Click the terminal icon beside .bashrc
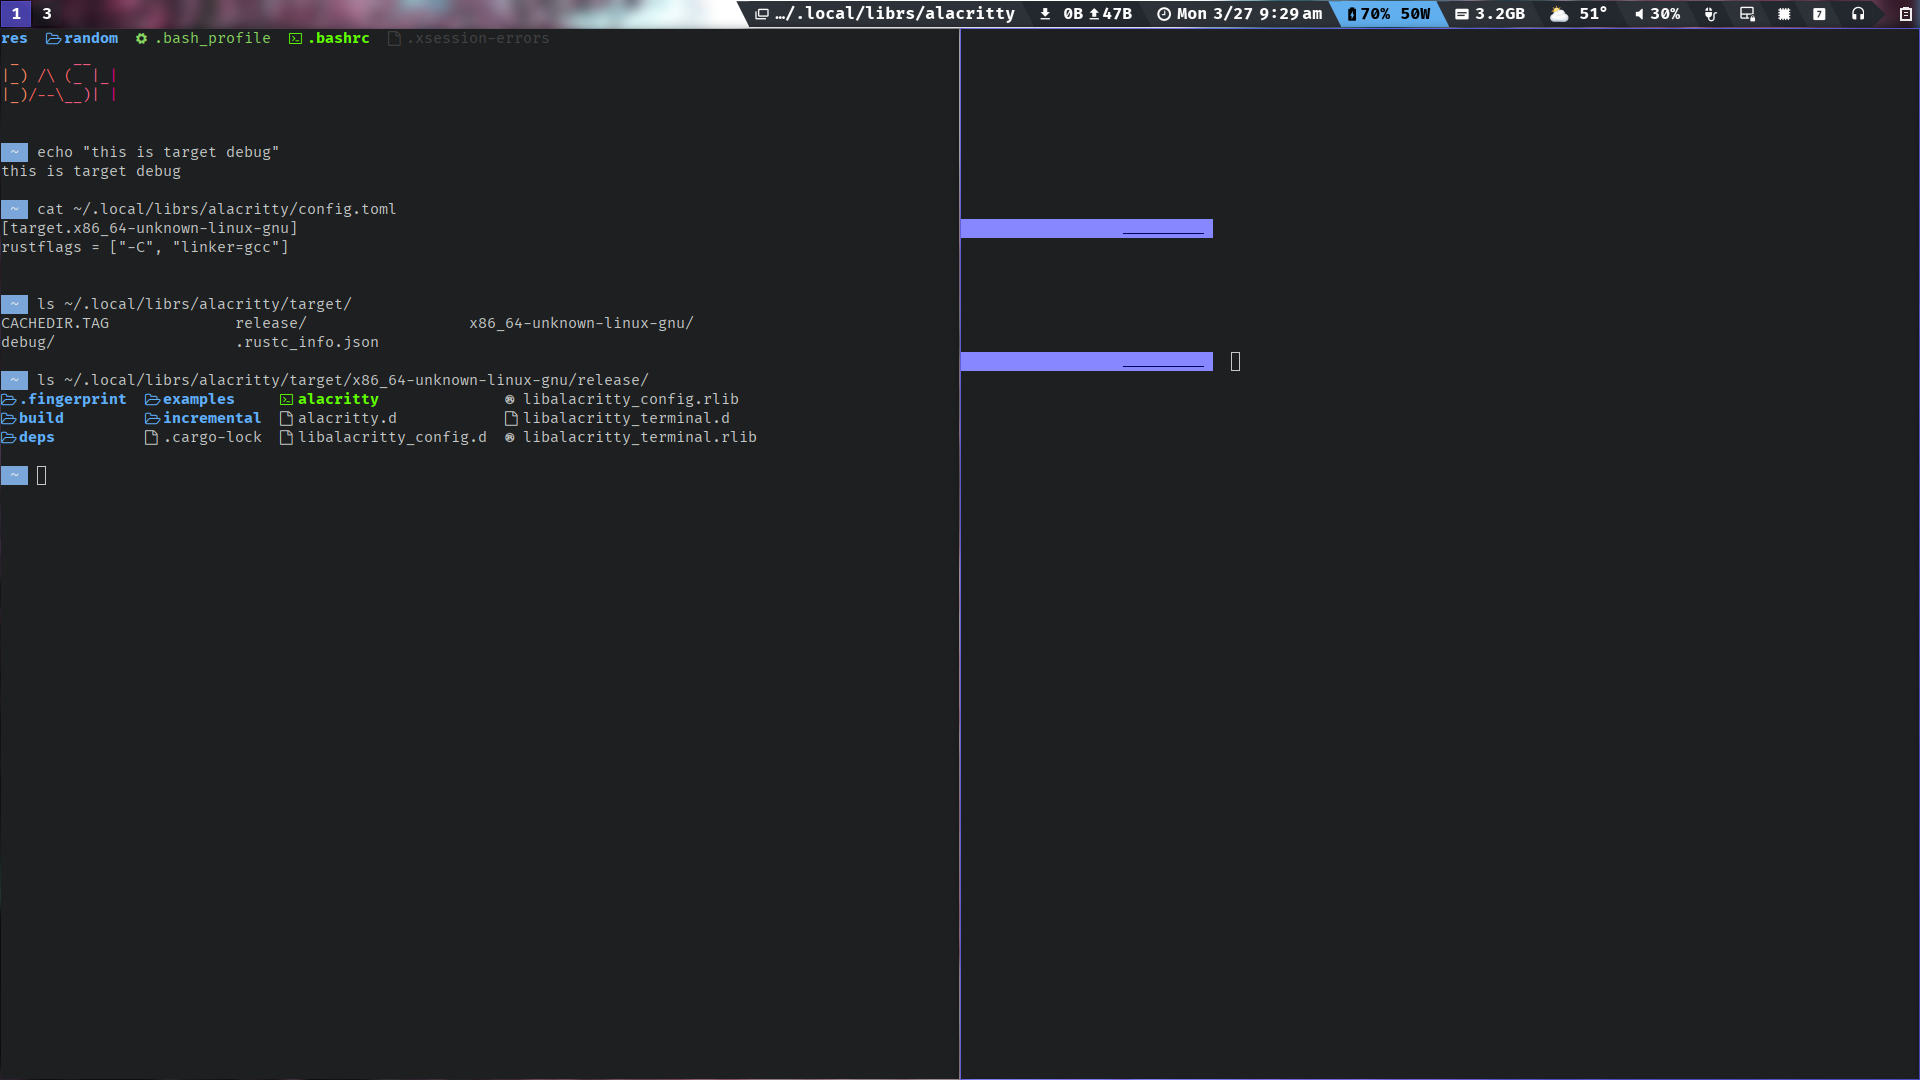Viewport: 1920px width, 1080px height. pos(294,38)
